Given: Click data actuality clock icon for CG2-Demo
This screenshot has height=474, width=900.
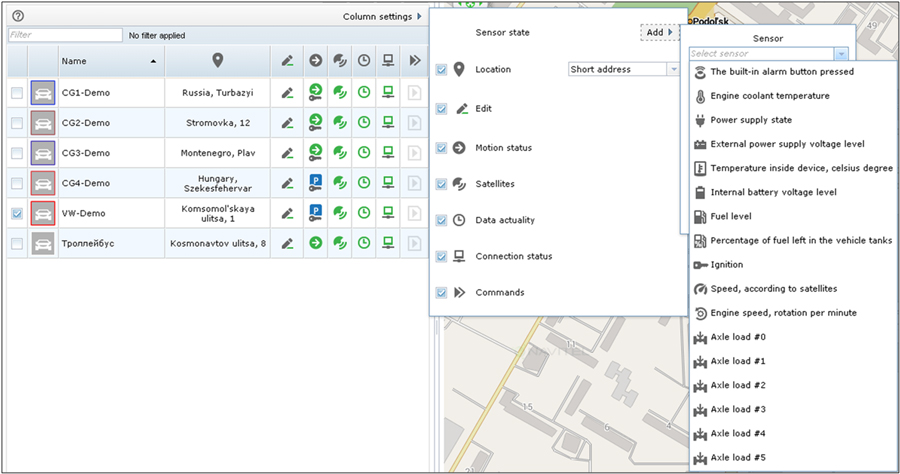Looking at the screenshot, I should tap(364, 122).
